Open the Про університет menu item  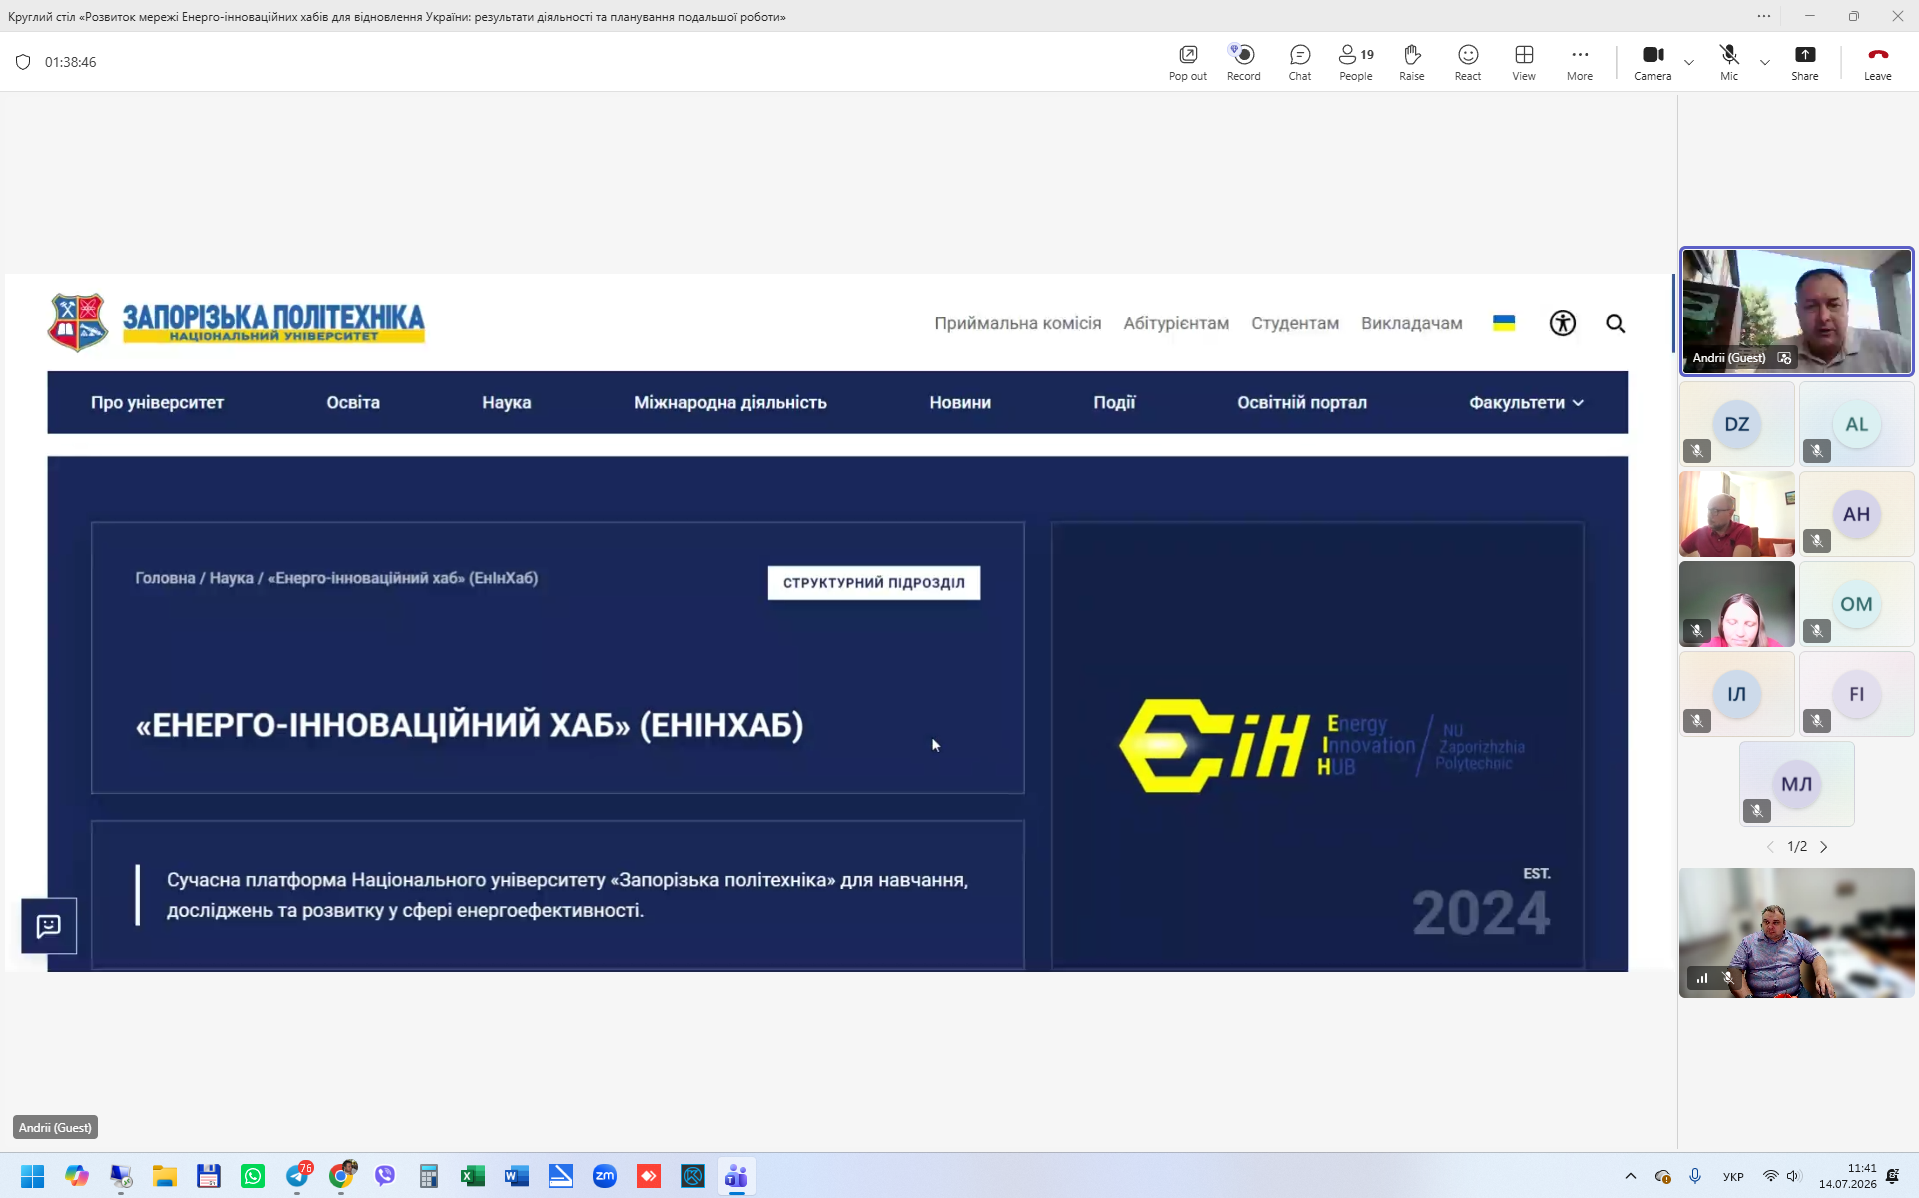pyautogui.click(x=157, y=402)
